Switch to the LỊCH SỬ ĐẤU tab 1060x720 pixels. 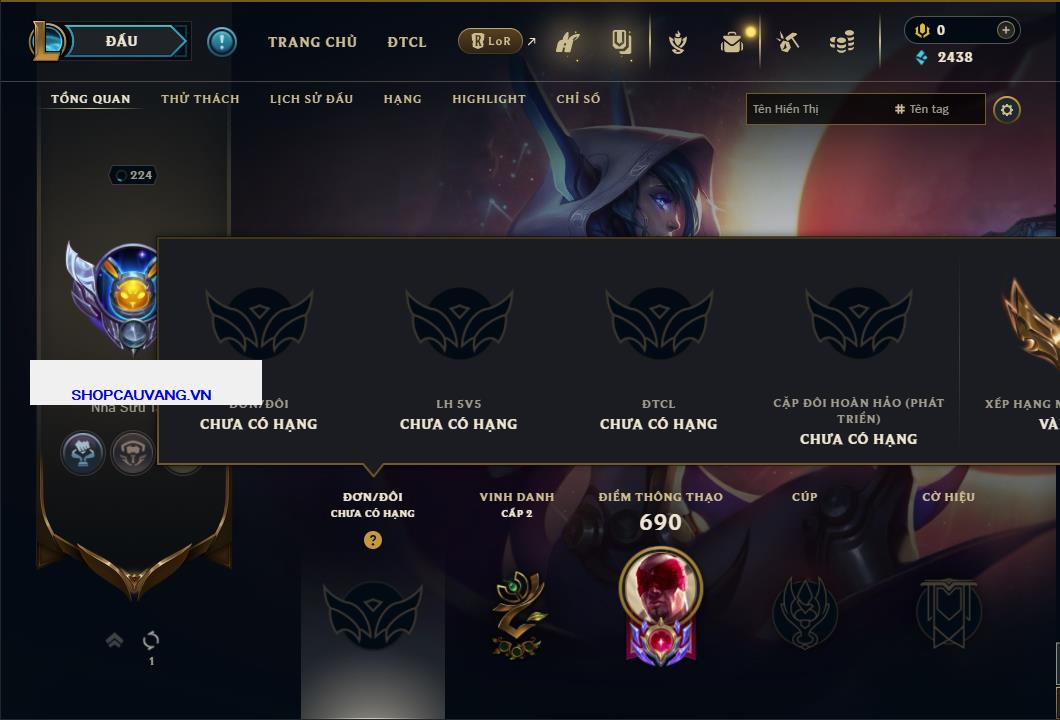coord(311,99)
